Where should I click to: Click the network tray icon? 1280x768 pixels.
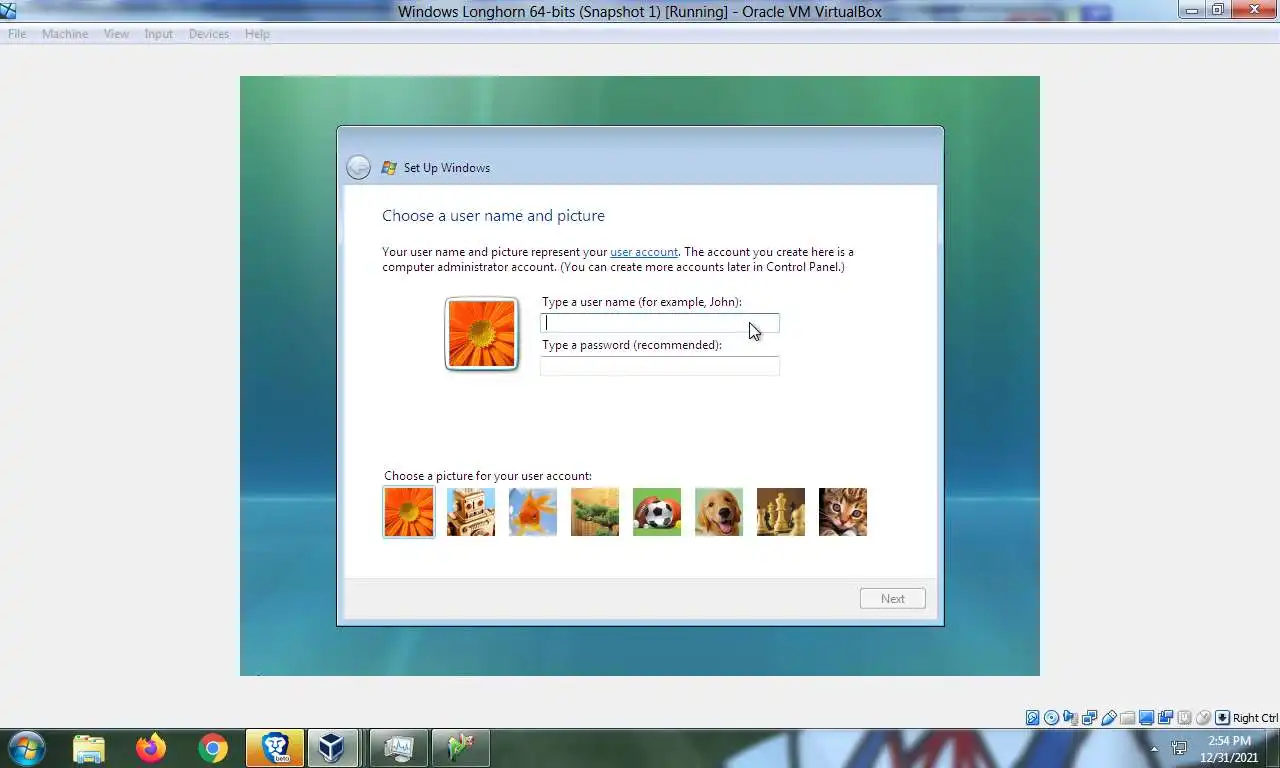pyautogui.click(x=1180, y=749)
